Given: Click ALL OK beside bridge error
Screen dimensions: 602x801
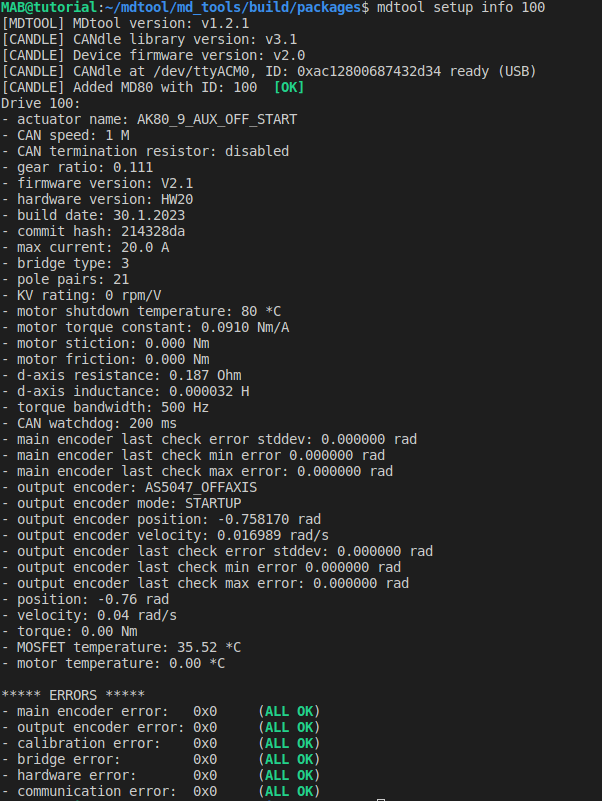Looking at the screenshot, I should [x=289, y=759].
